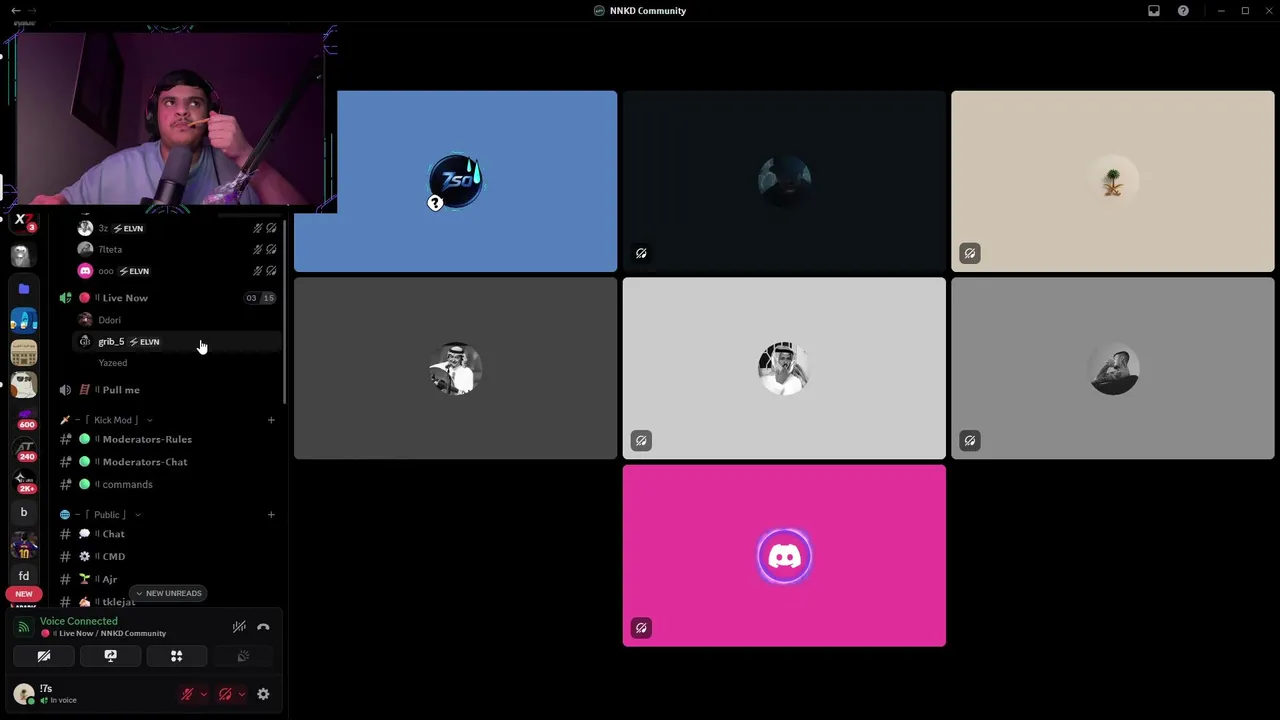Focus the pink Discord logo participant tile
This screenshot has width=1280, height=720.
(784, 555)
